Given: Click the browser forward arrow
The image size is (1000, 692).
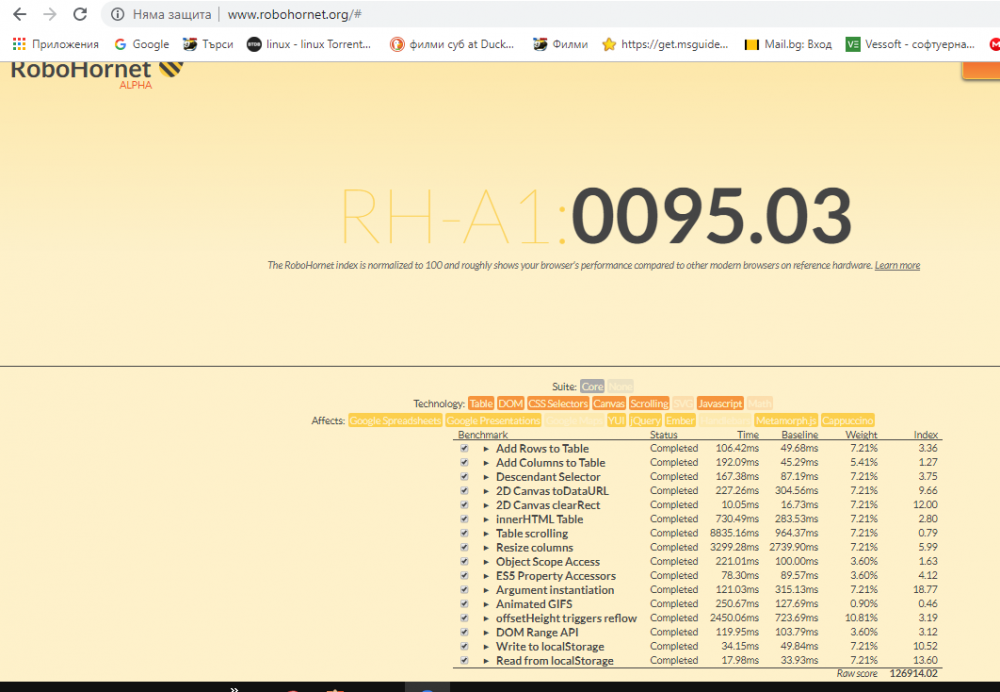Looking at the screenshot, I should click(50, 14).
